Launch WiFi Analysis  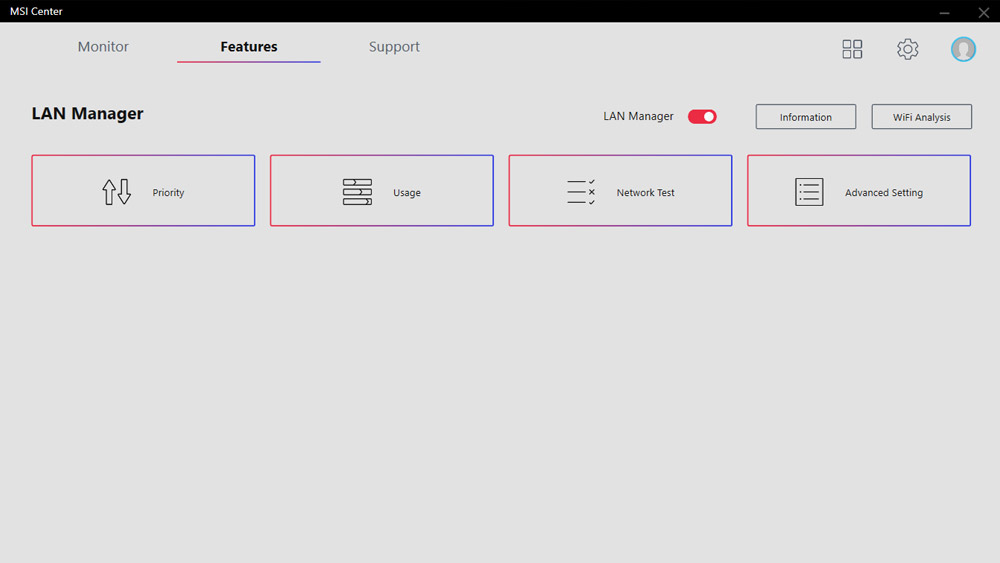coord(921,117)
